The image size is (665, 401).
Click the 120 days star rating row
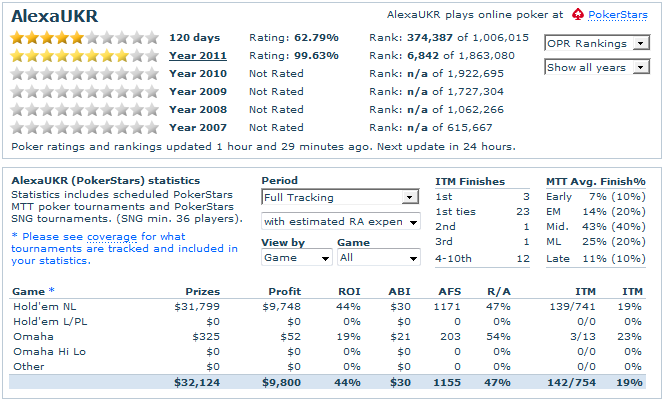(84, 38)
